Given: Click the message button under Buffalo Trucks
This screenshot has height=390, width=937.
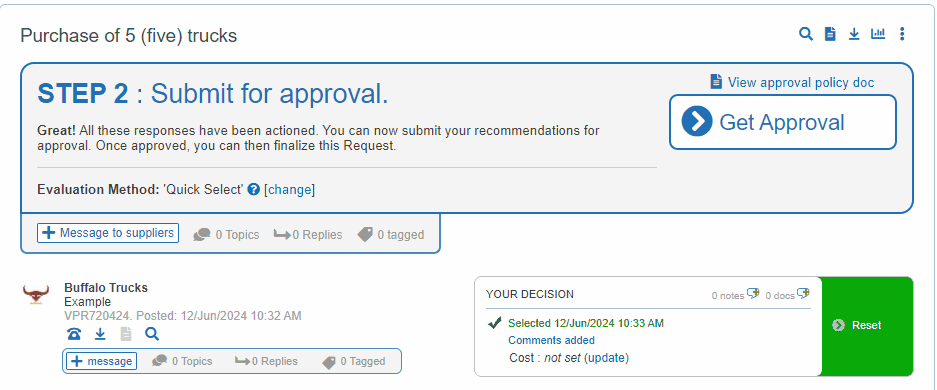Looking at the screenshot, I should coord(102,361).
